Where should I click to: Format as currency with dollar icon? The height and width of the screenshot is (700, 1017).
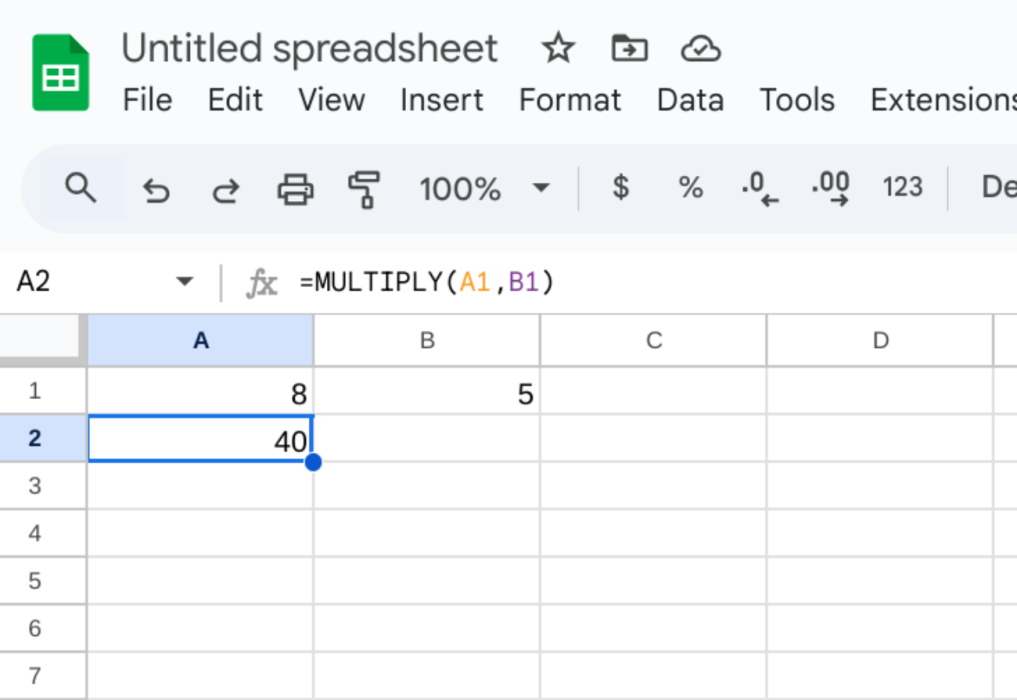pyautogui.click(x=620, y=187)
